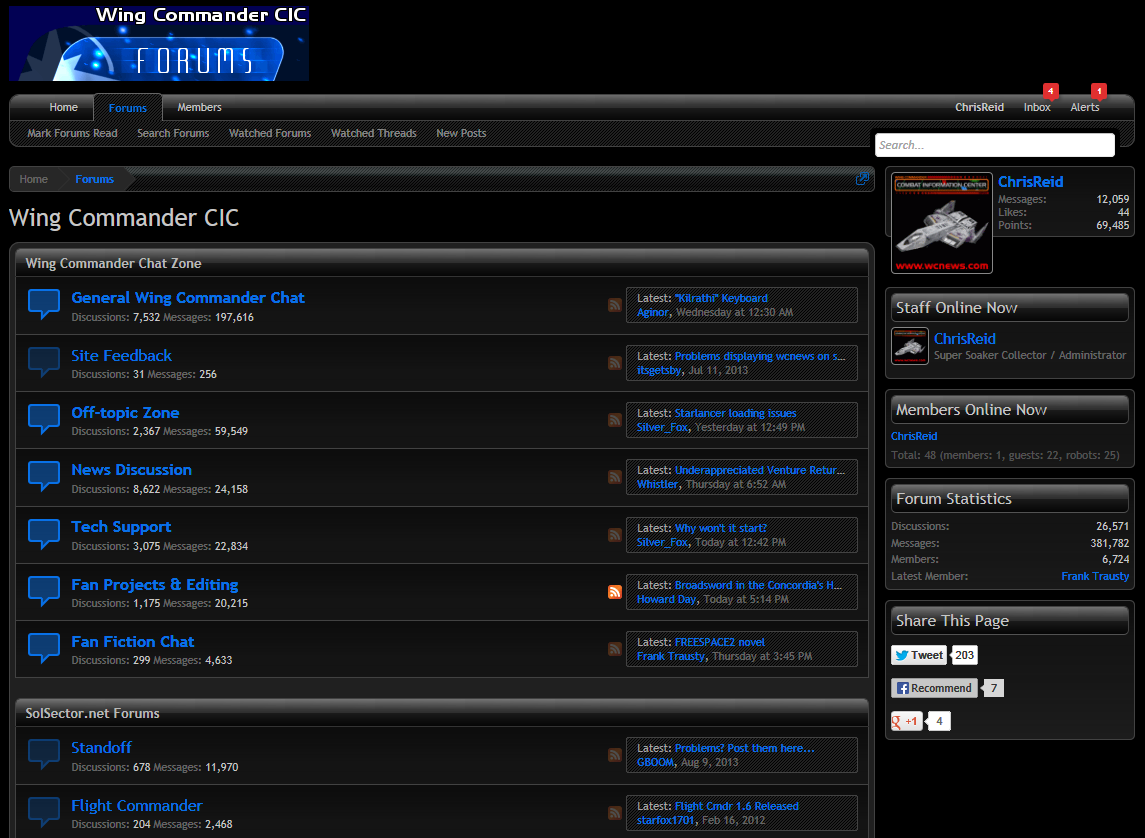Open latest member Frank Trausty's profile
Screen dimensions: 1145x838
point(1095,576)
